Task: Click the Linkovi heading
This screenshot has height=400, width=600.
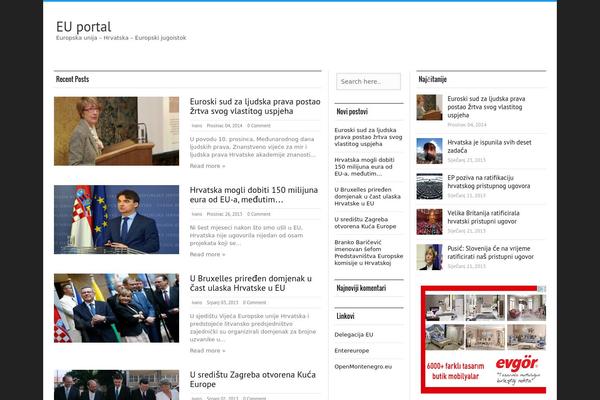Action: pos(346,316)
